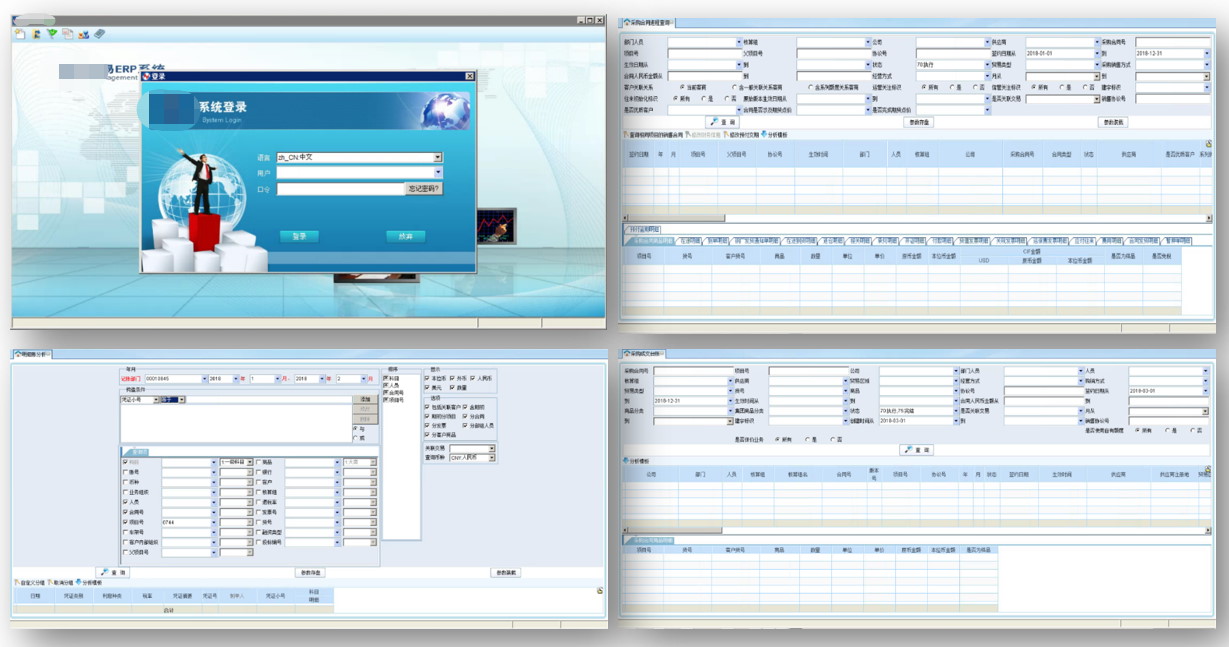Open the 语言 language dropdown in login dialog

pyautogui.click(x=437, y=158)
